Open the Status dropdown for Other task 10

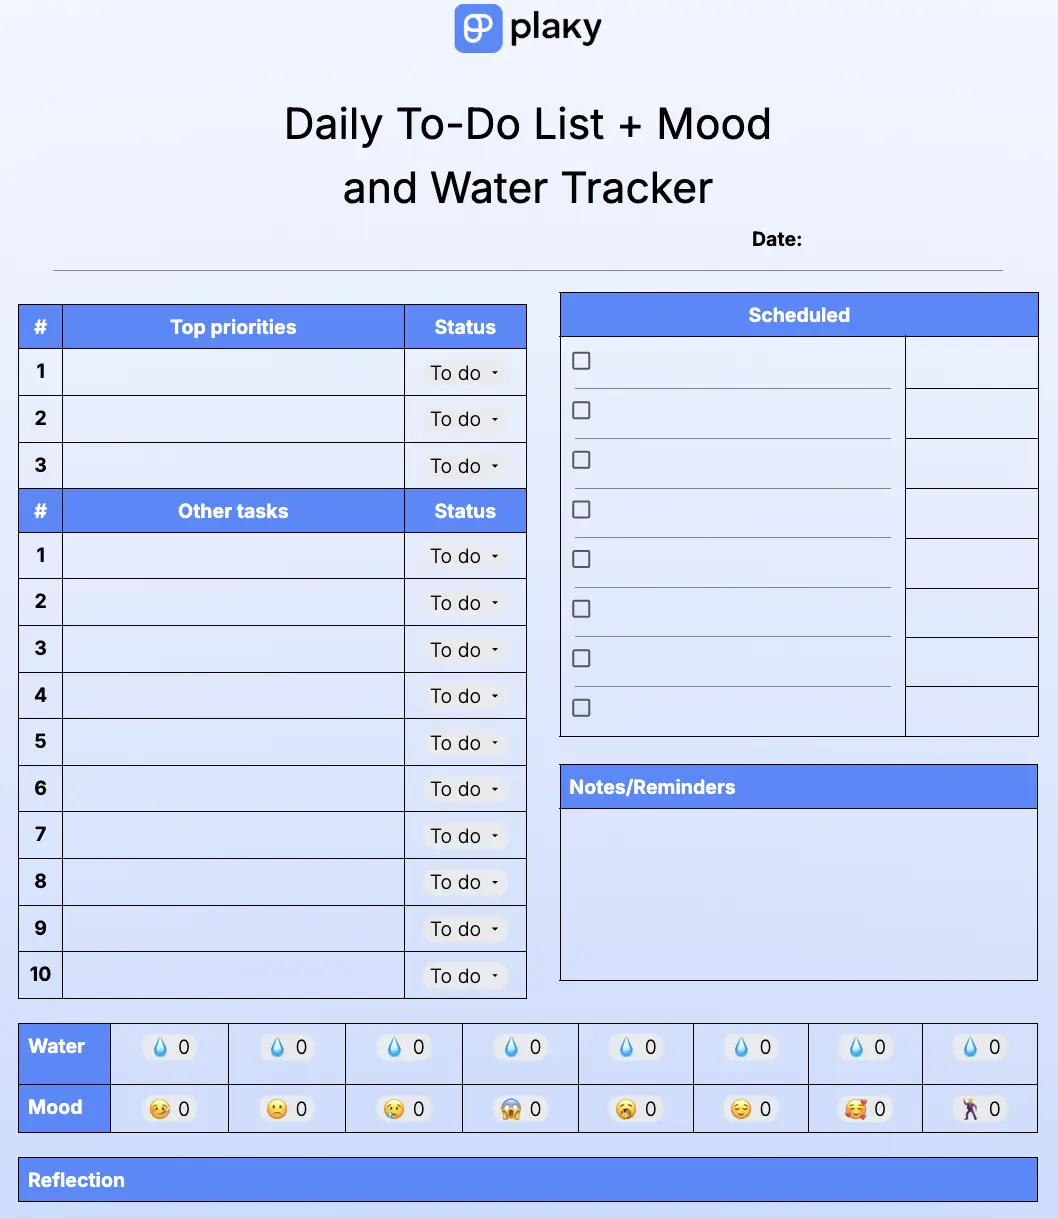click(x=464, y=975)
